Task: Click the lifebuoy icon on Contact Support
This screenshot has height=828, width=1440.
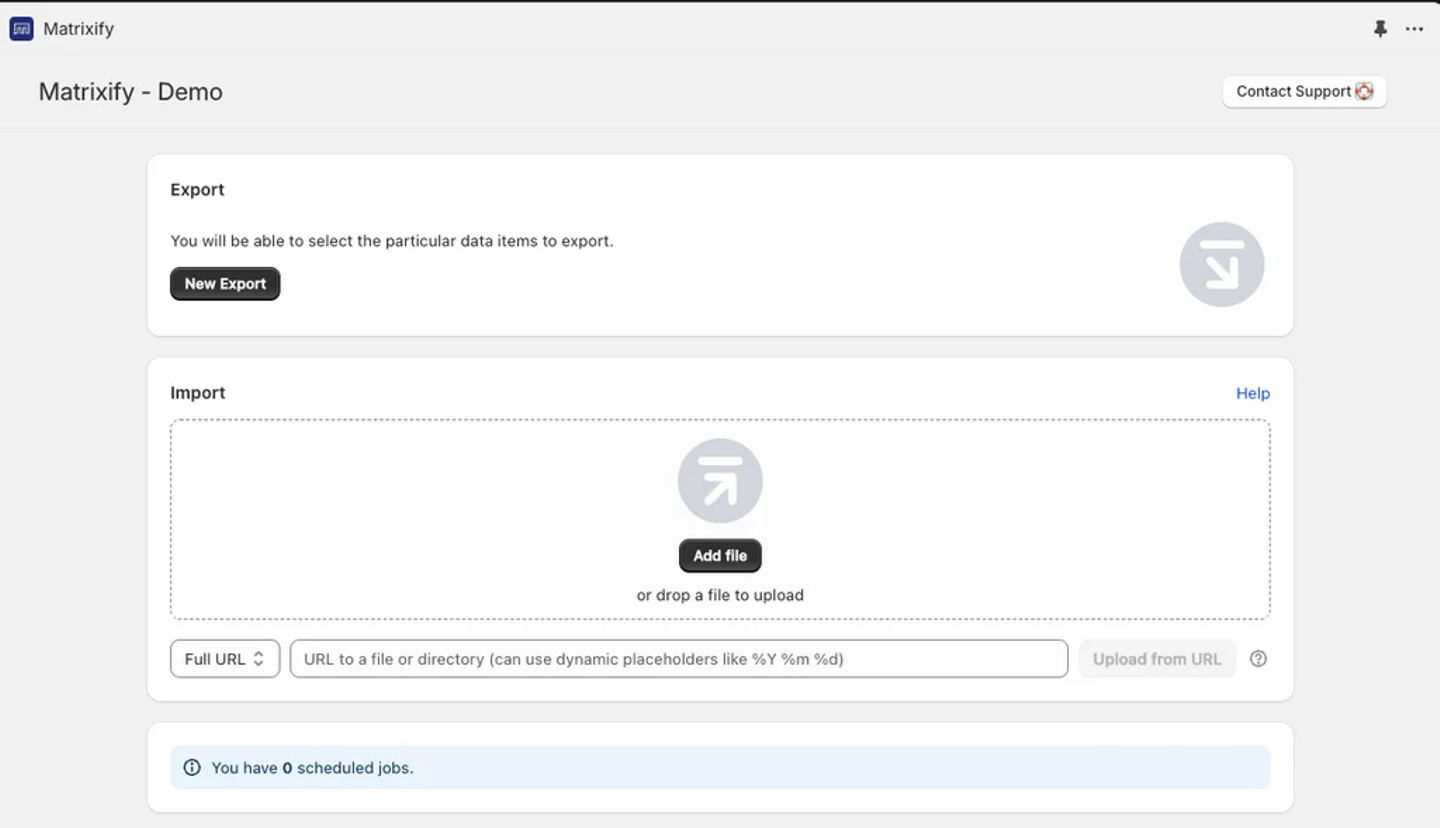Action: pos(1364,92)
